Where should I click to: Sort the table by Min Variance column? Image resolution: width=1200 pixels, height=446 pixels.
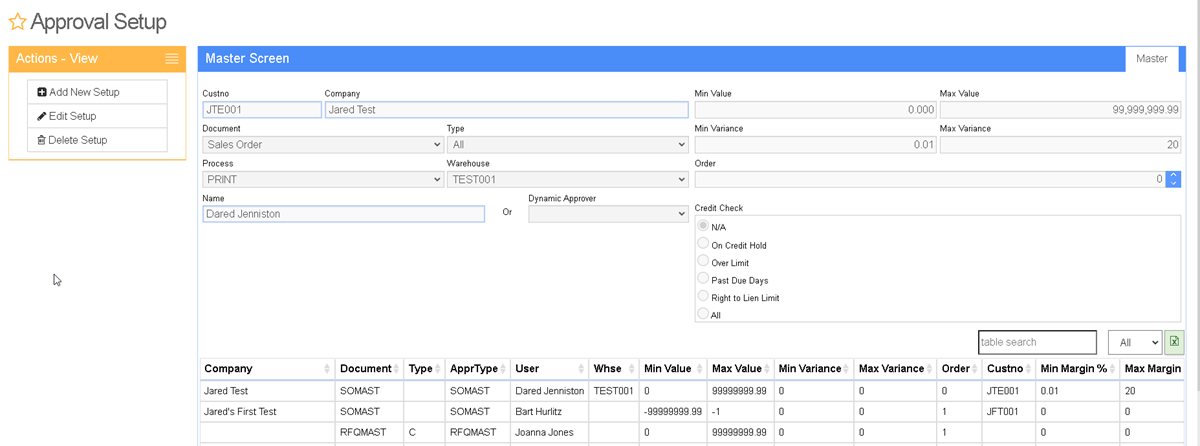[812, 369]
